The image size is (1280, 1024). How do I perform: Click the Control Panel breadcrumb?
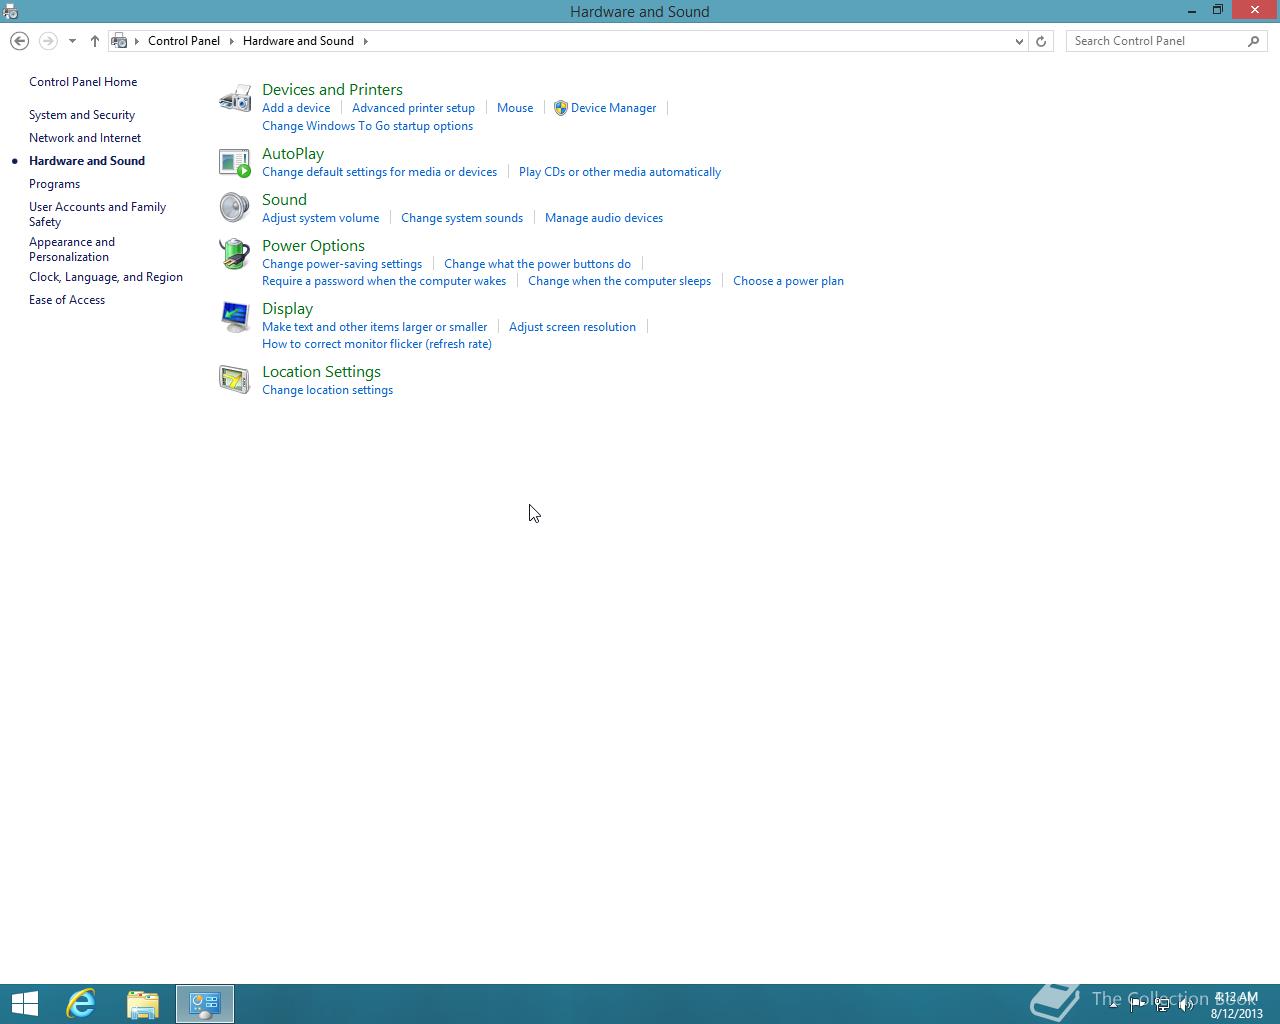tap(184, 41)
